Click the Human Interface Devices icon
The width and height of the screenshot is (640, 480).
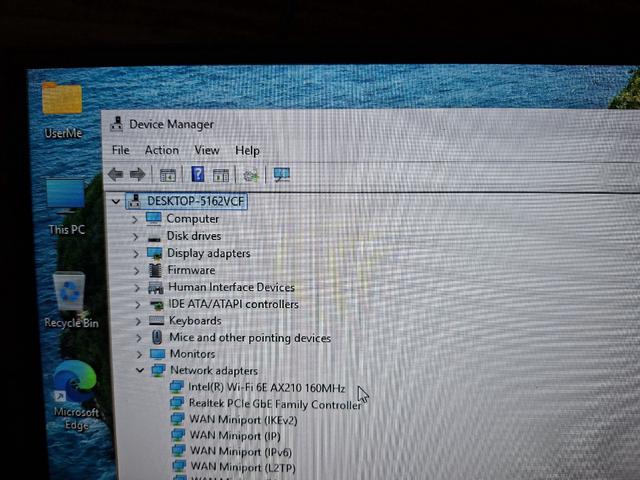tap(156, 287)
